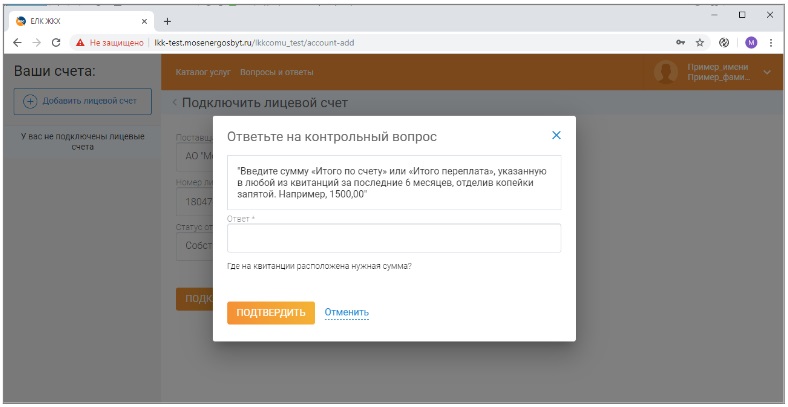Viewport: 788px width, 407px height.
Task: Bookmark this page with star icon
Action: coord(700,43)
